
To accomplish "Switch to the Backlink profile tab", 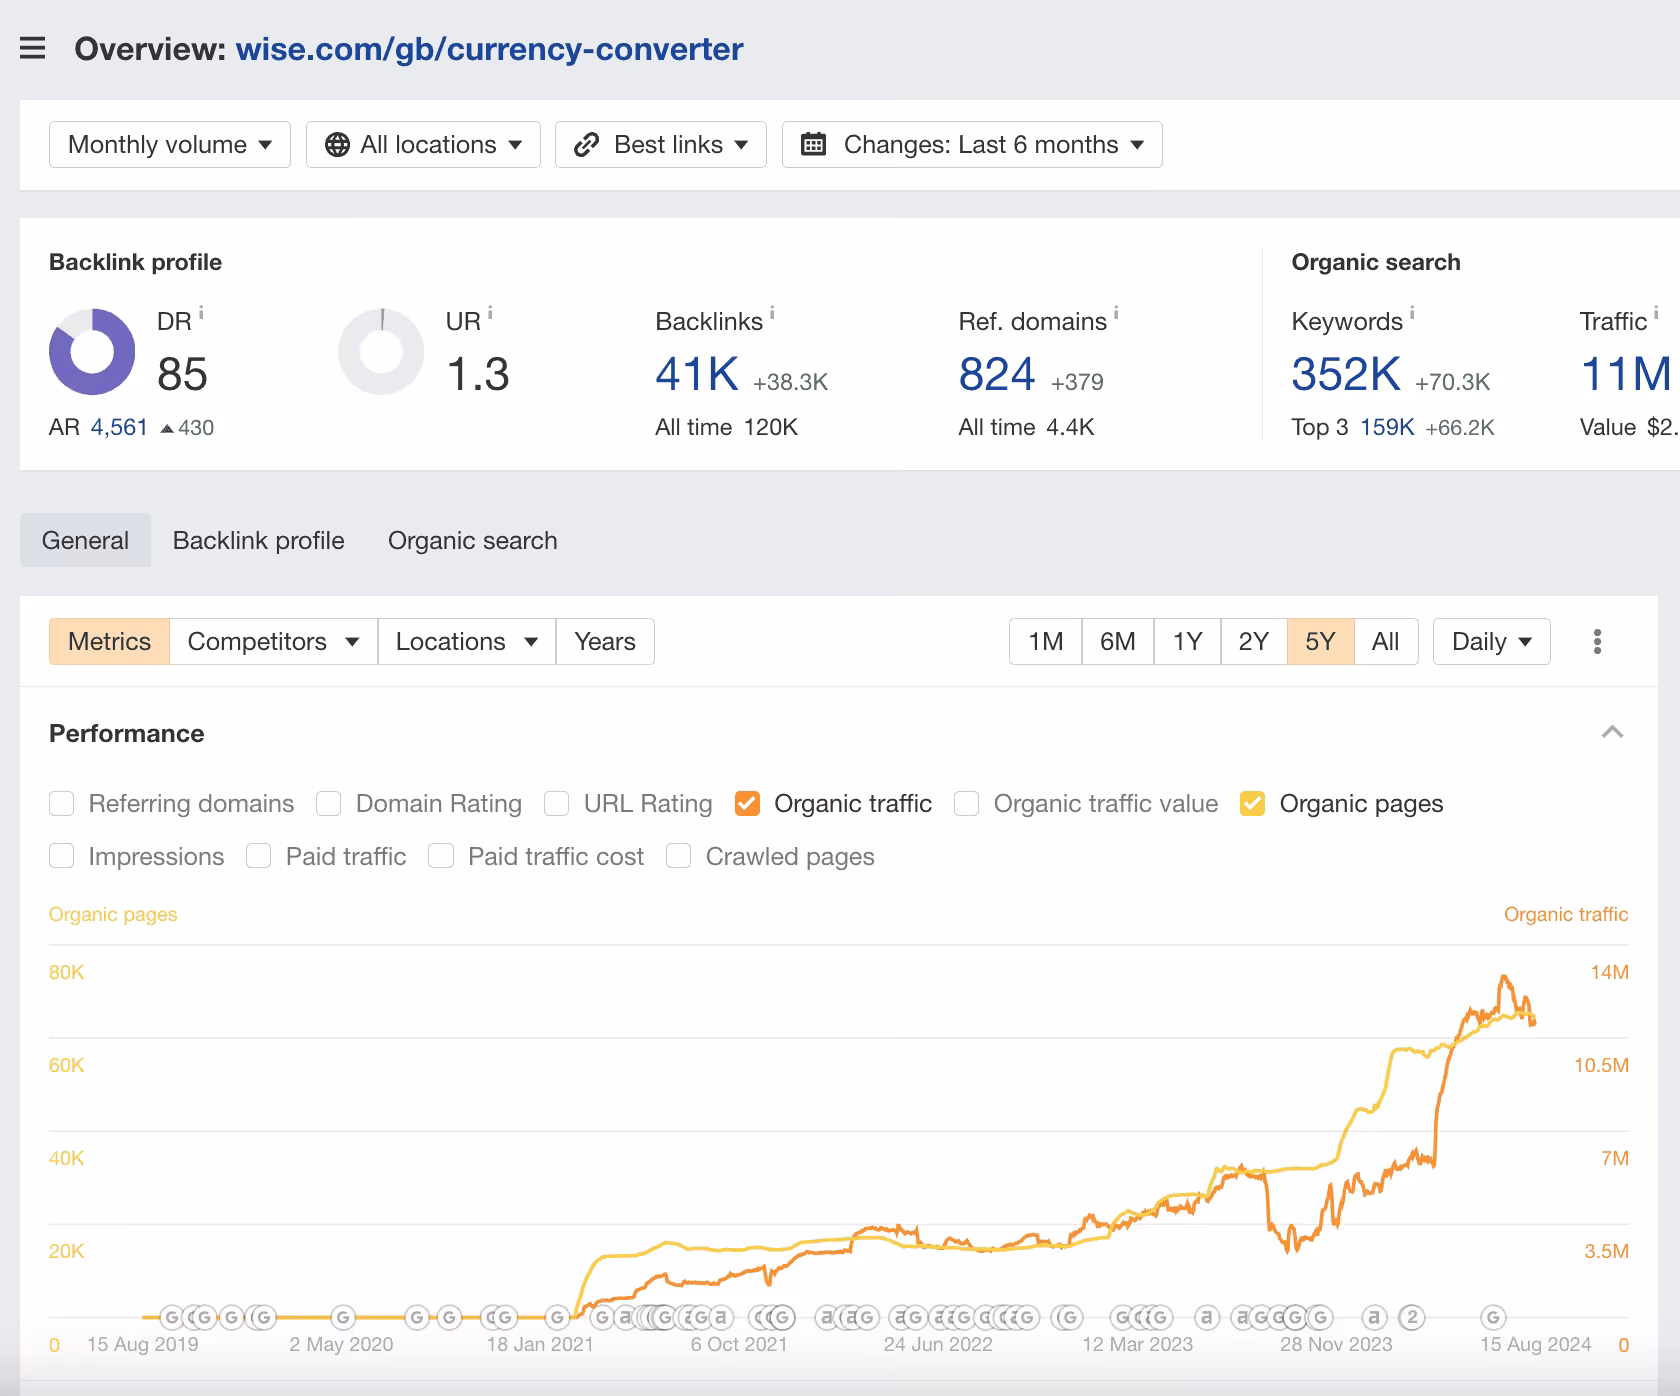I will pos(258,541).
